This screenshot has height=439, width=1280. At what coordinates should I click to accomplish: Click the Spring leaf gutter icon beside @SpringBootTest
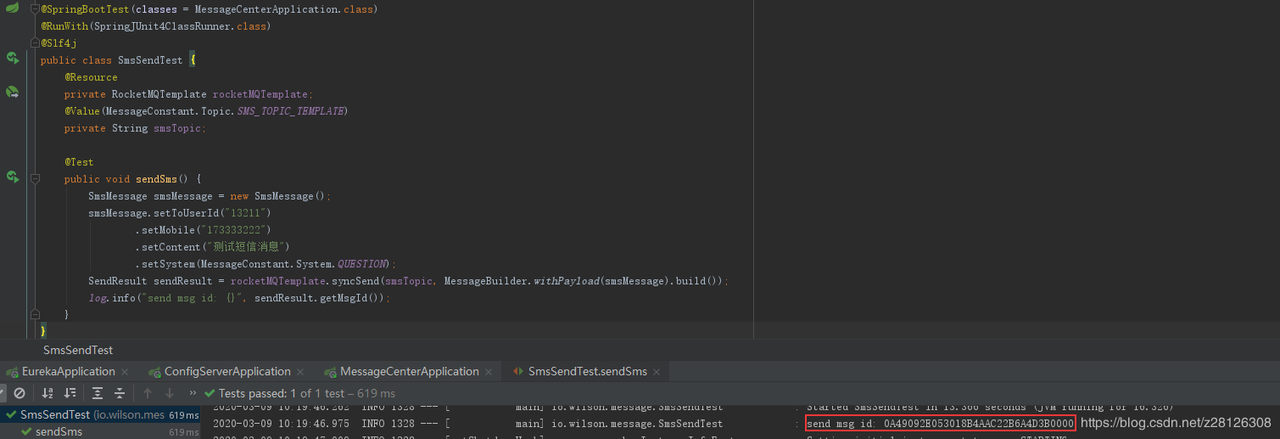pyautogui.click(x=12, y=9)
